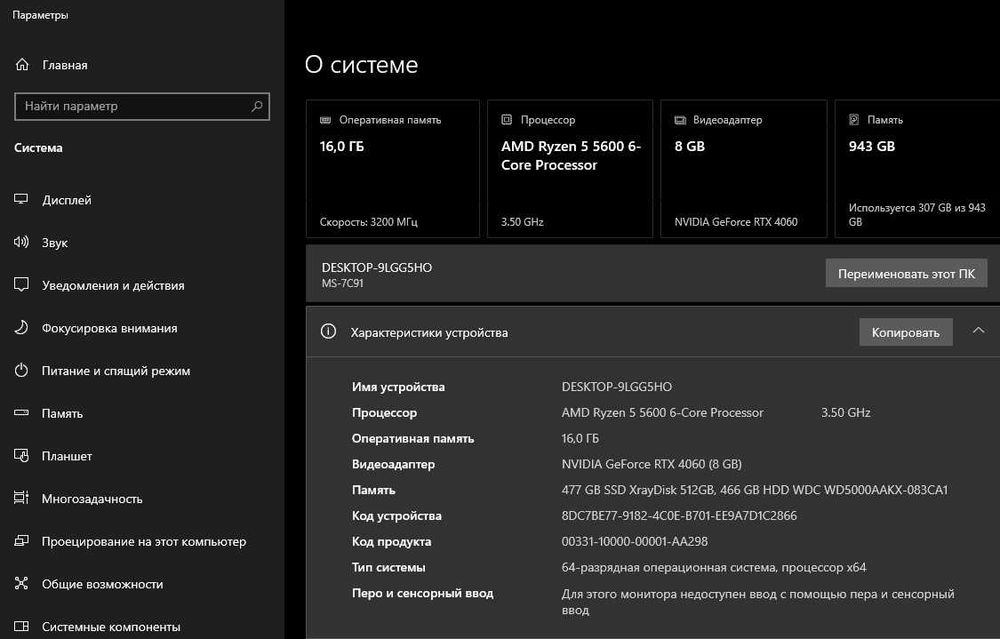
Task: Click the Focus assist moon icon
Action: [21, 328]
